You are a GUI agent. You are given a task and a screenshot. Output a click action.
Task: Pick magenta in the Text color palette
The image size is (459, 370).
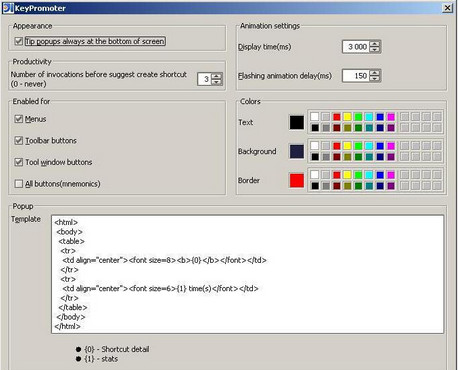pos(391,117)
